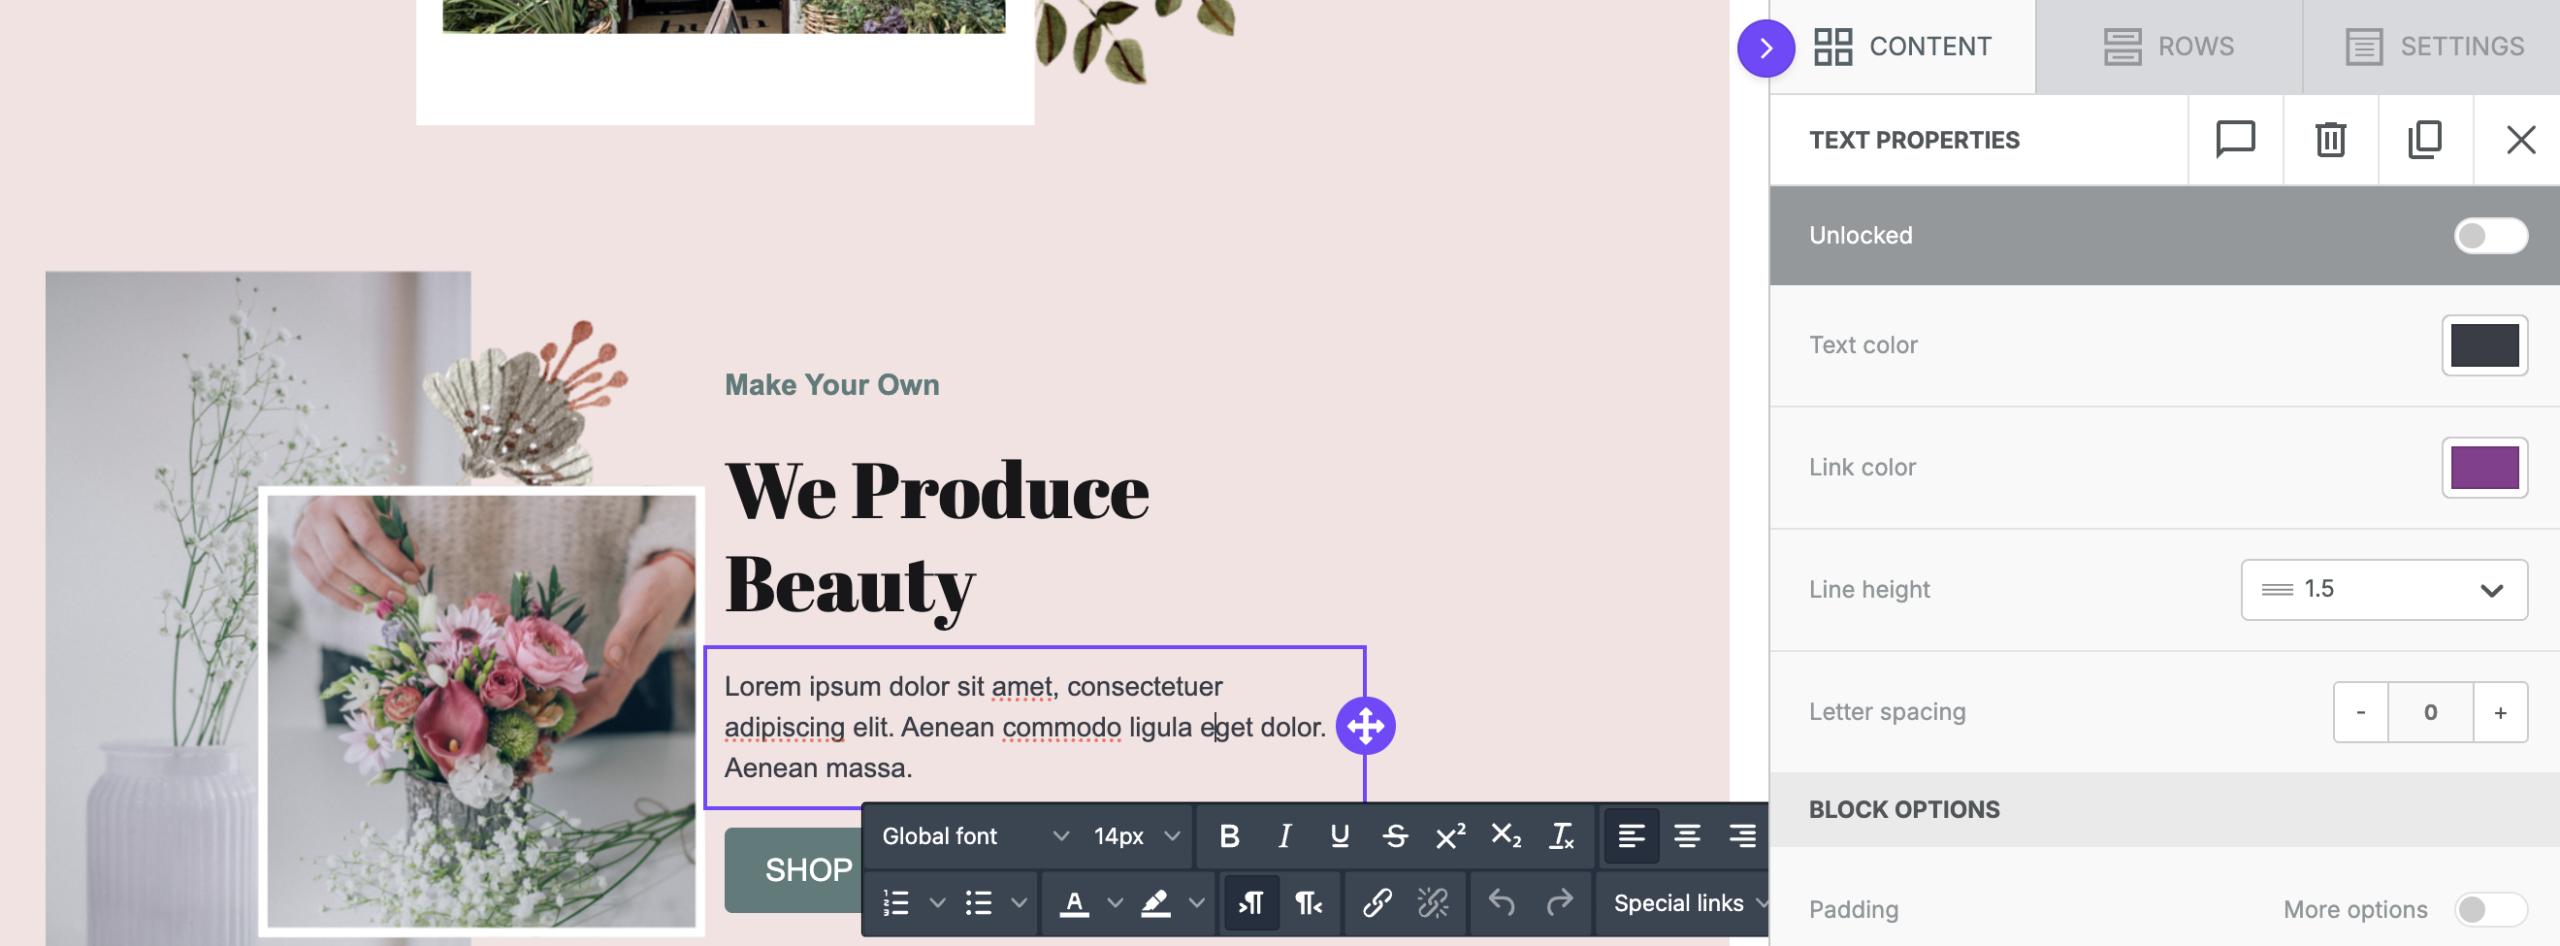Undo the last edit
Screen dimensions: 2560x946
pos(1500,903)
